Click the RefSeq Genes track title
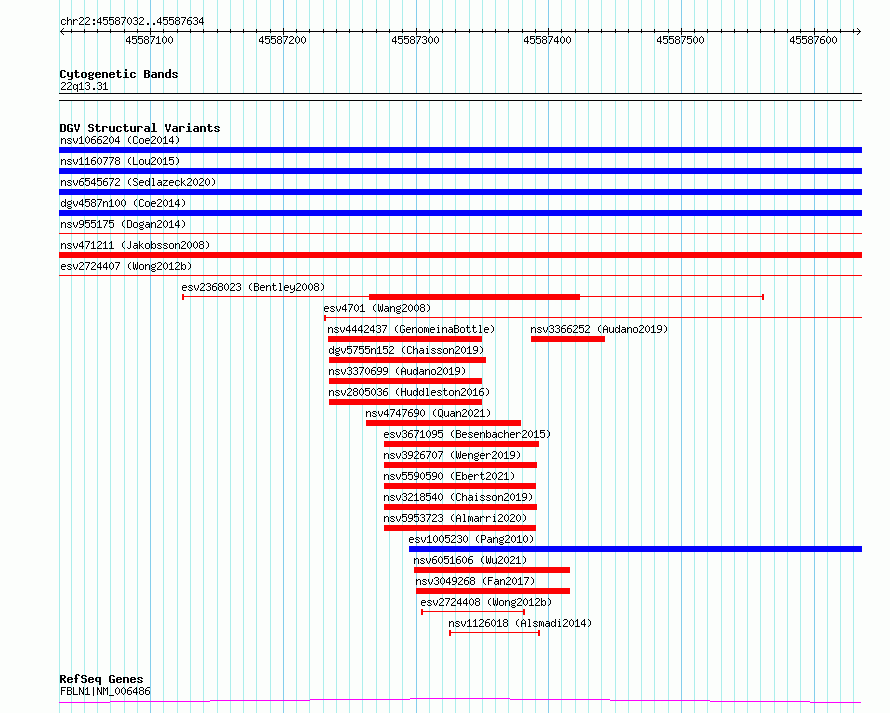890x713 pixels. point(101,679)
